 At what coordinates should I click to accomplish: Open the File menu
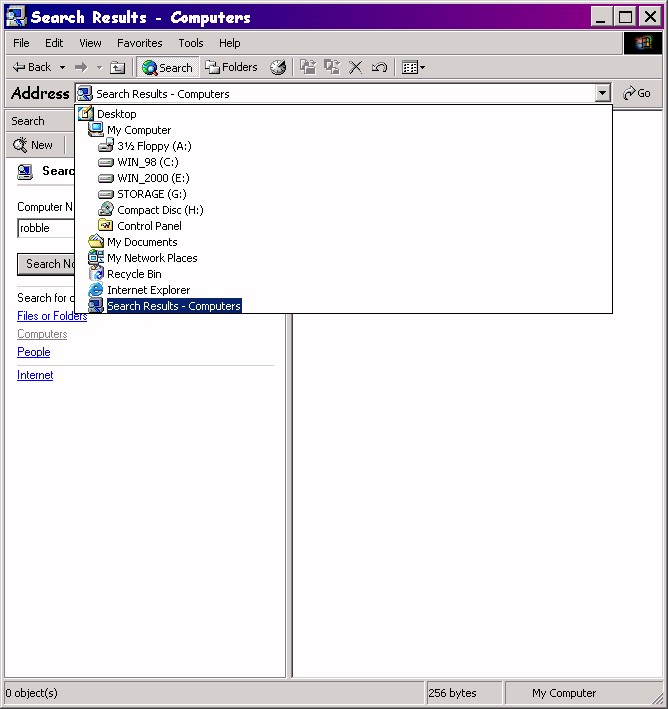[21, 43]
